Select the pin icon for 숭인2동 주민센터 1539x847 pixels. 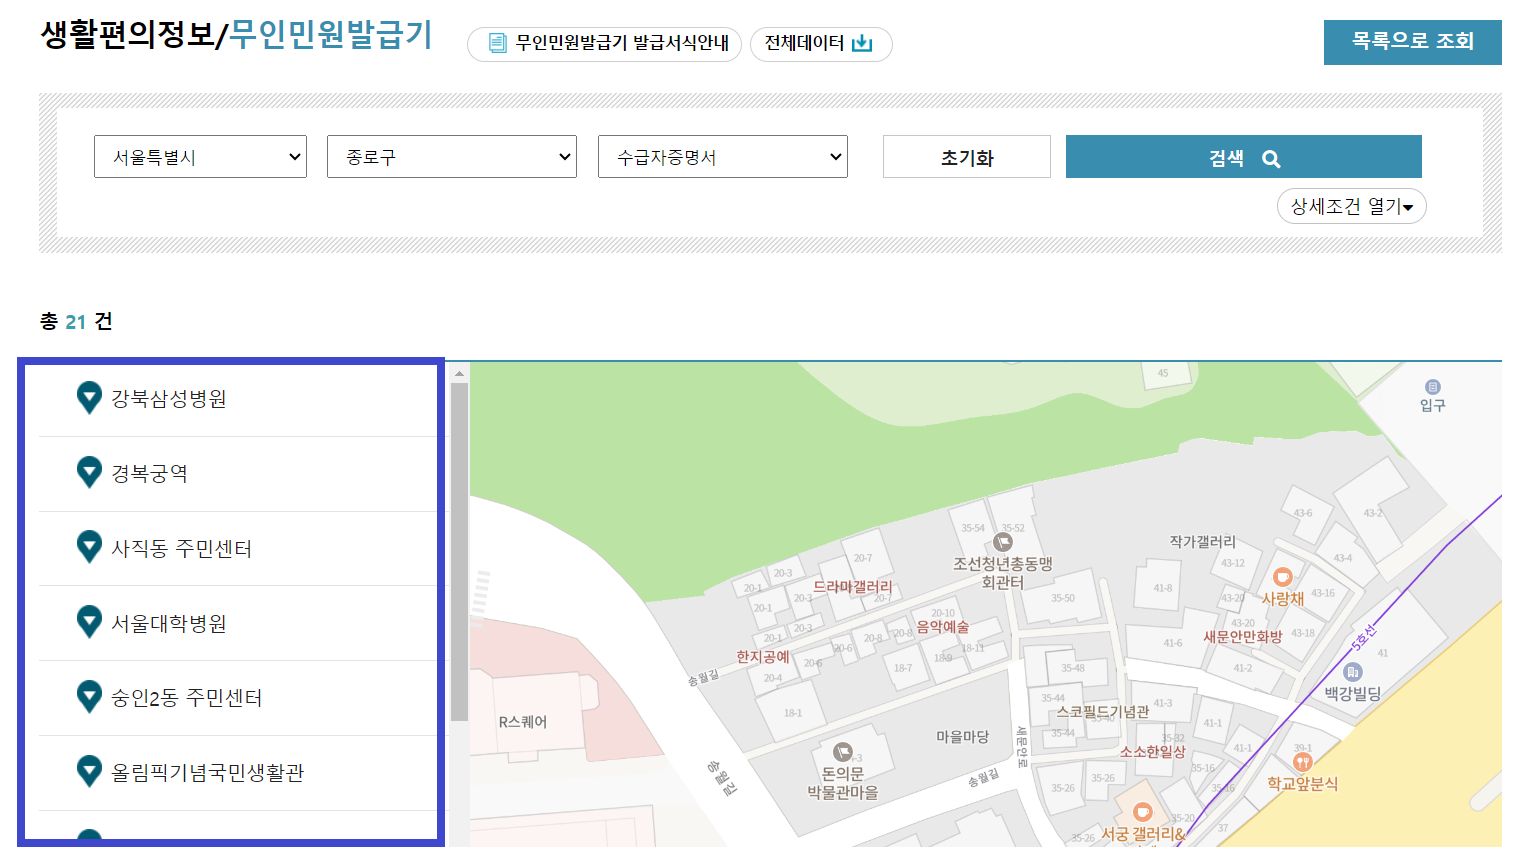click(88, 697)
